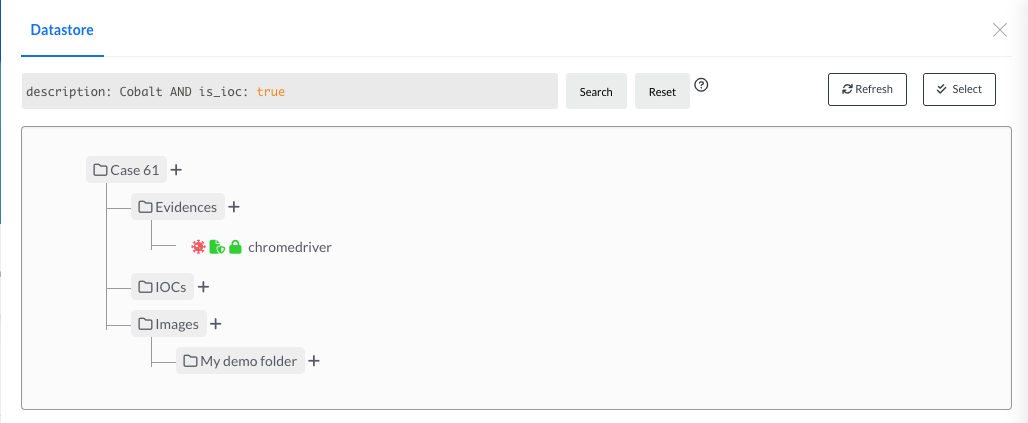Click the plus icon next to Evidences
This screenshot has width=1028, height=423.
pos(234,207)
